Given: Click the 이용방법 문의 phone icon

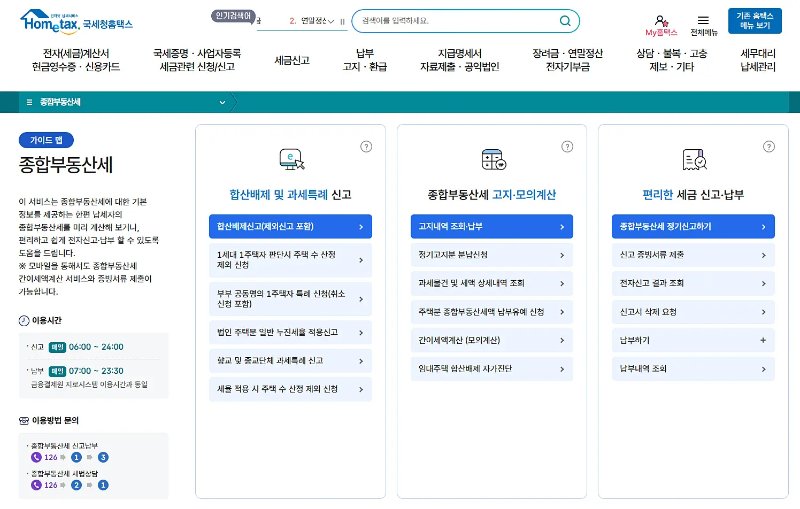Looking at the screenshot, I should (24, 420).
